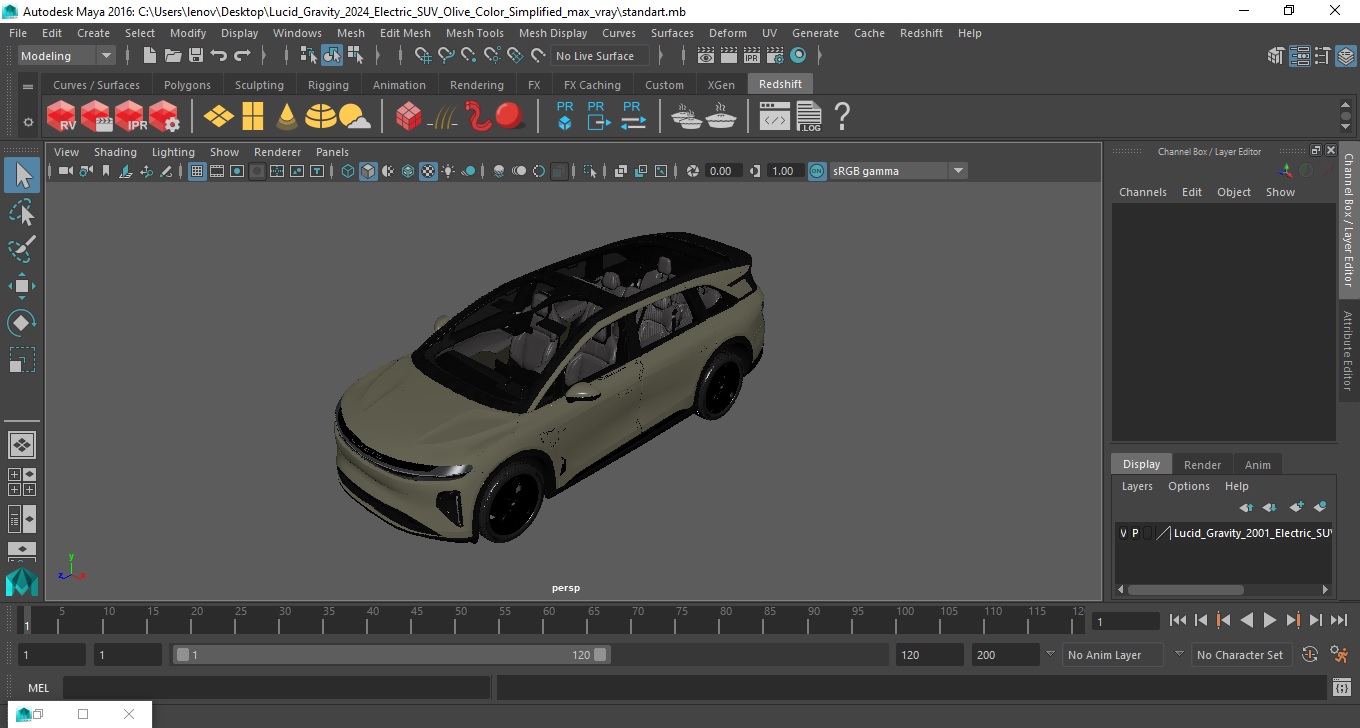Click the red snake-shaped Redshift icon

click(478, 117)
